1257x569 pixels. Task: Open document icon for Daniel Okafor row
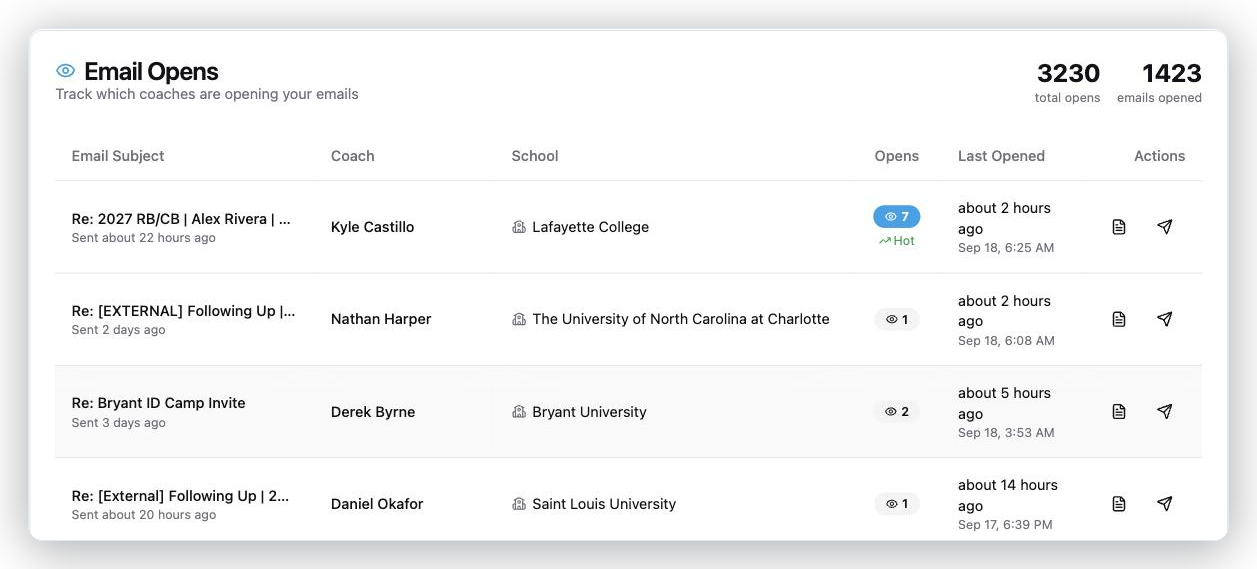coord(1119,504)
